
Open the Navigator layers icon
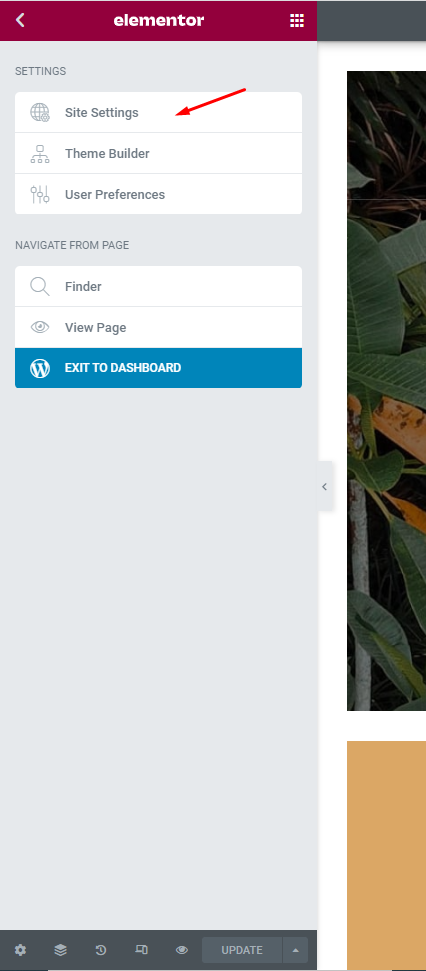click(60, 950)
